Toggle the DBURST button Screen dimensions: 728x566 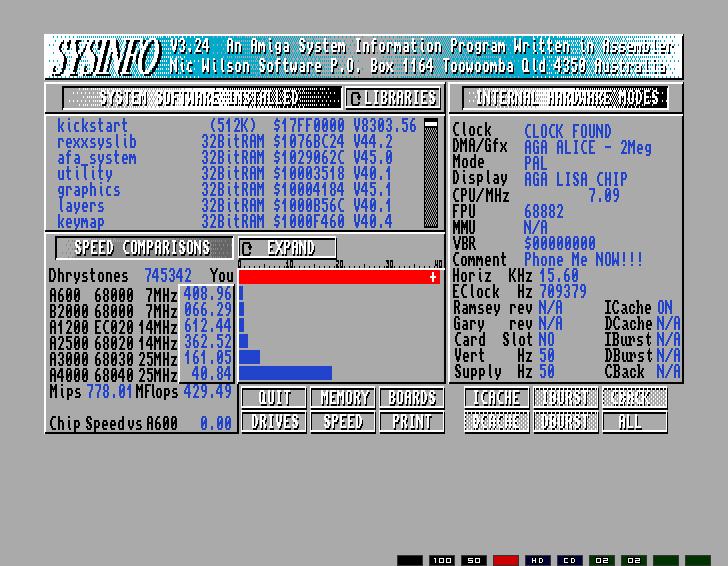[x=566, y=422]
